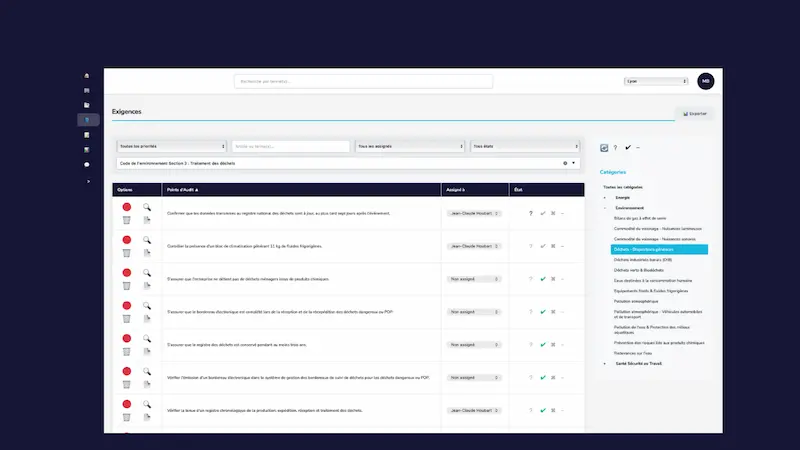Mark first row status as question mark
The width and height of the screenshot is (800, 450).
pos(530,213)
